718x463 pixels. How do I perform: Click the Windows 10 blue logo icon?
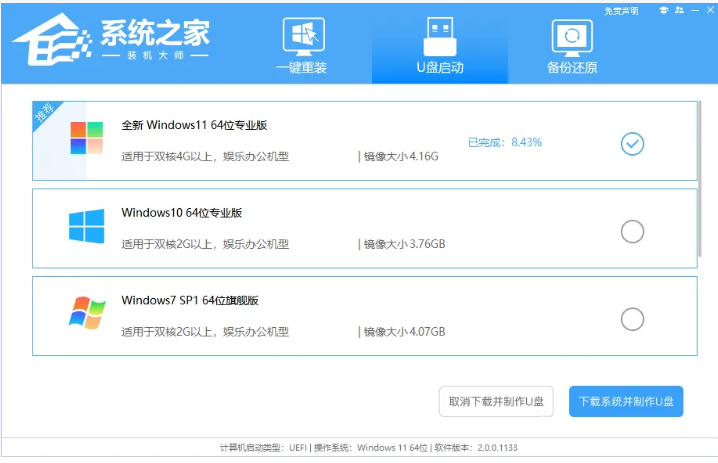pos(87,226)
